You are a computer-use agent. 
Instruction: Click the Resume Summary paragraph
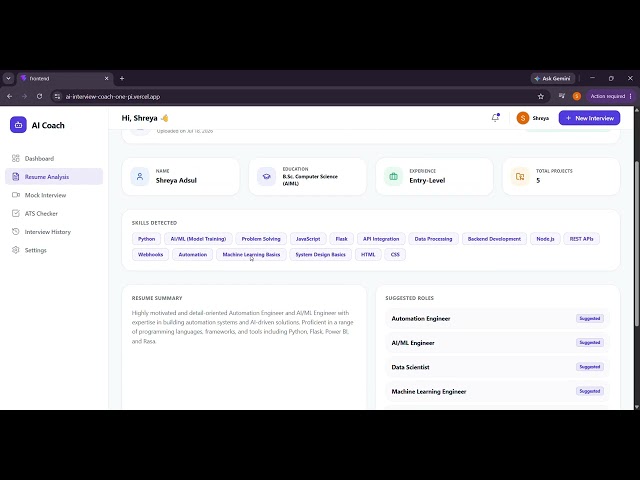click(x=242, y=327)
